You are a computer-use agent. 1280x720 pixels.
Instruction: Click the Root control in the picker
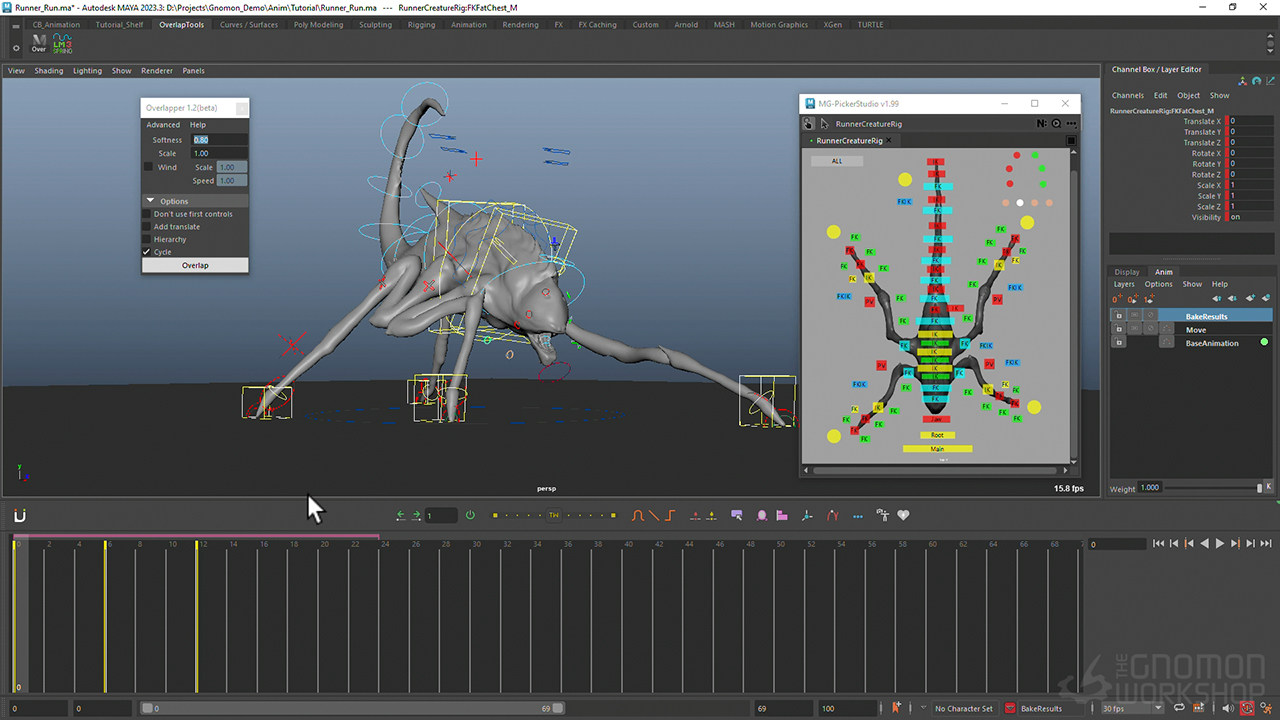(936, 434)
